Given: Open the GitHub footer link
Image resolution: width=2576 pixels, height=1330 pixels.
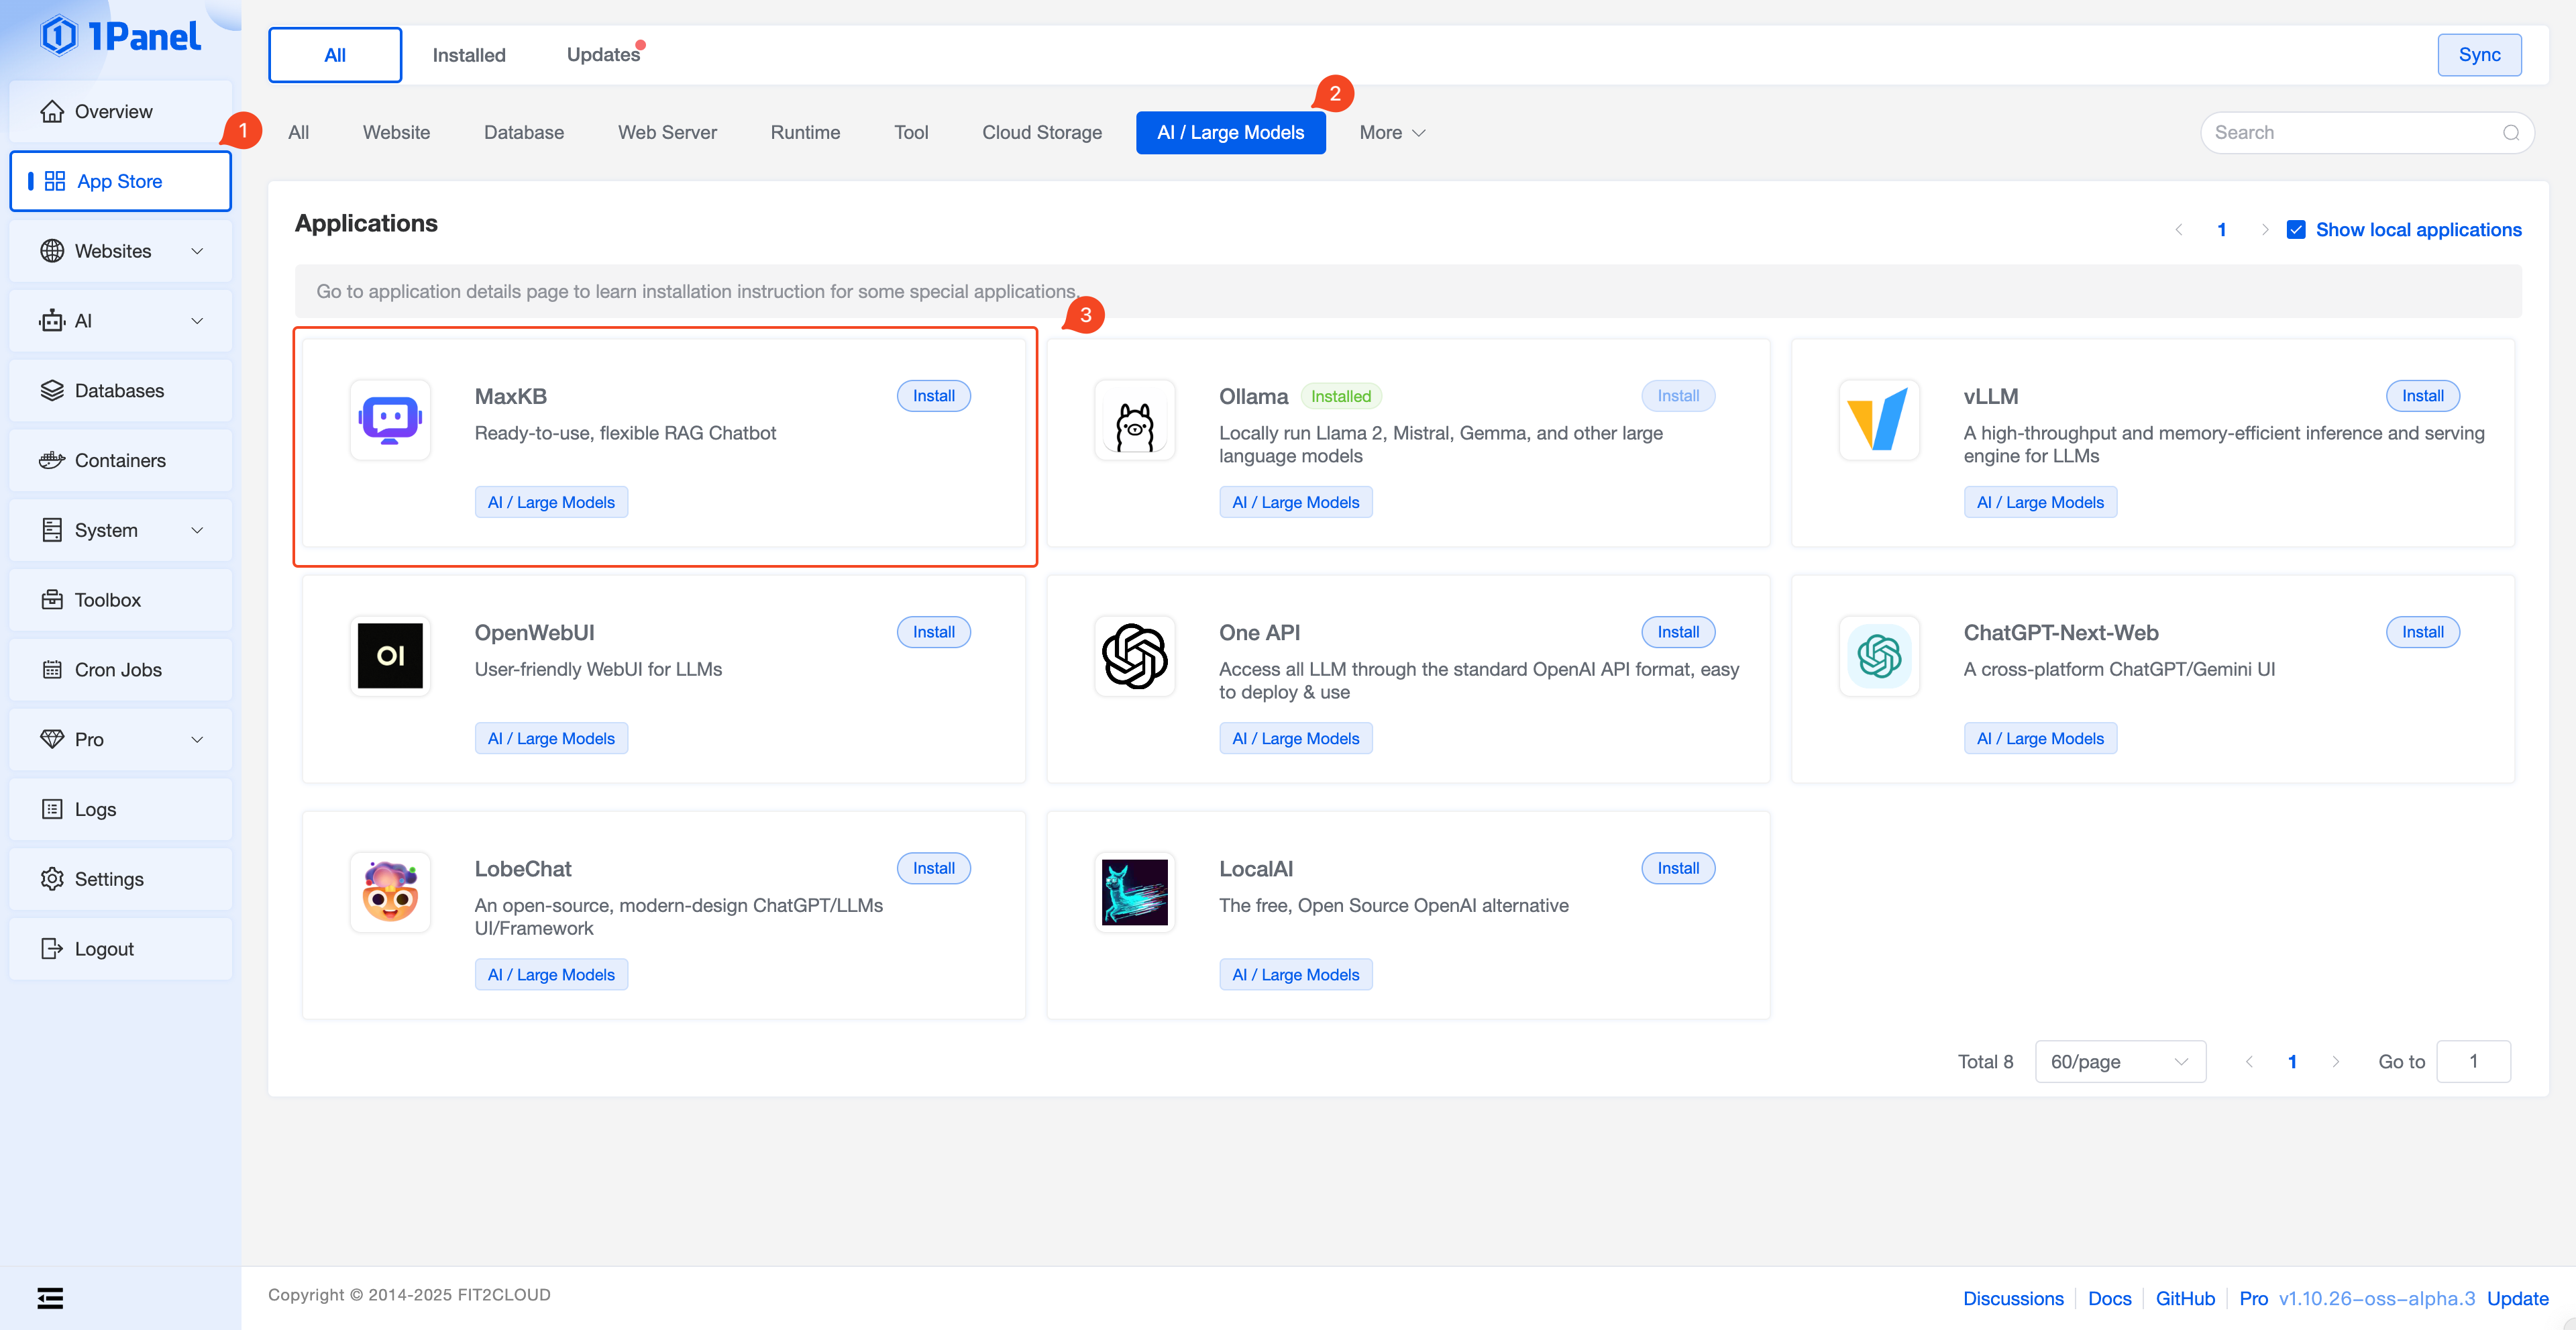Looking at the screenshot, I should [2185, 1298].
